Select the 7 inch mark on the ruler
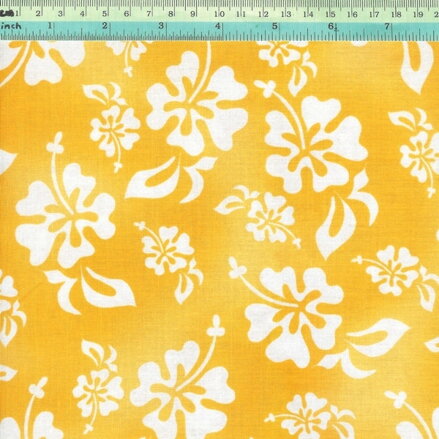This screenshot has width=439, height=439. pos(387,26)
